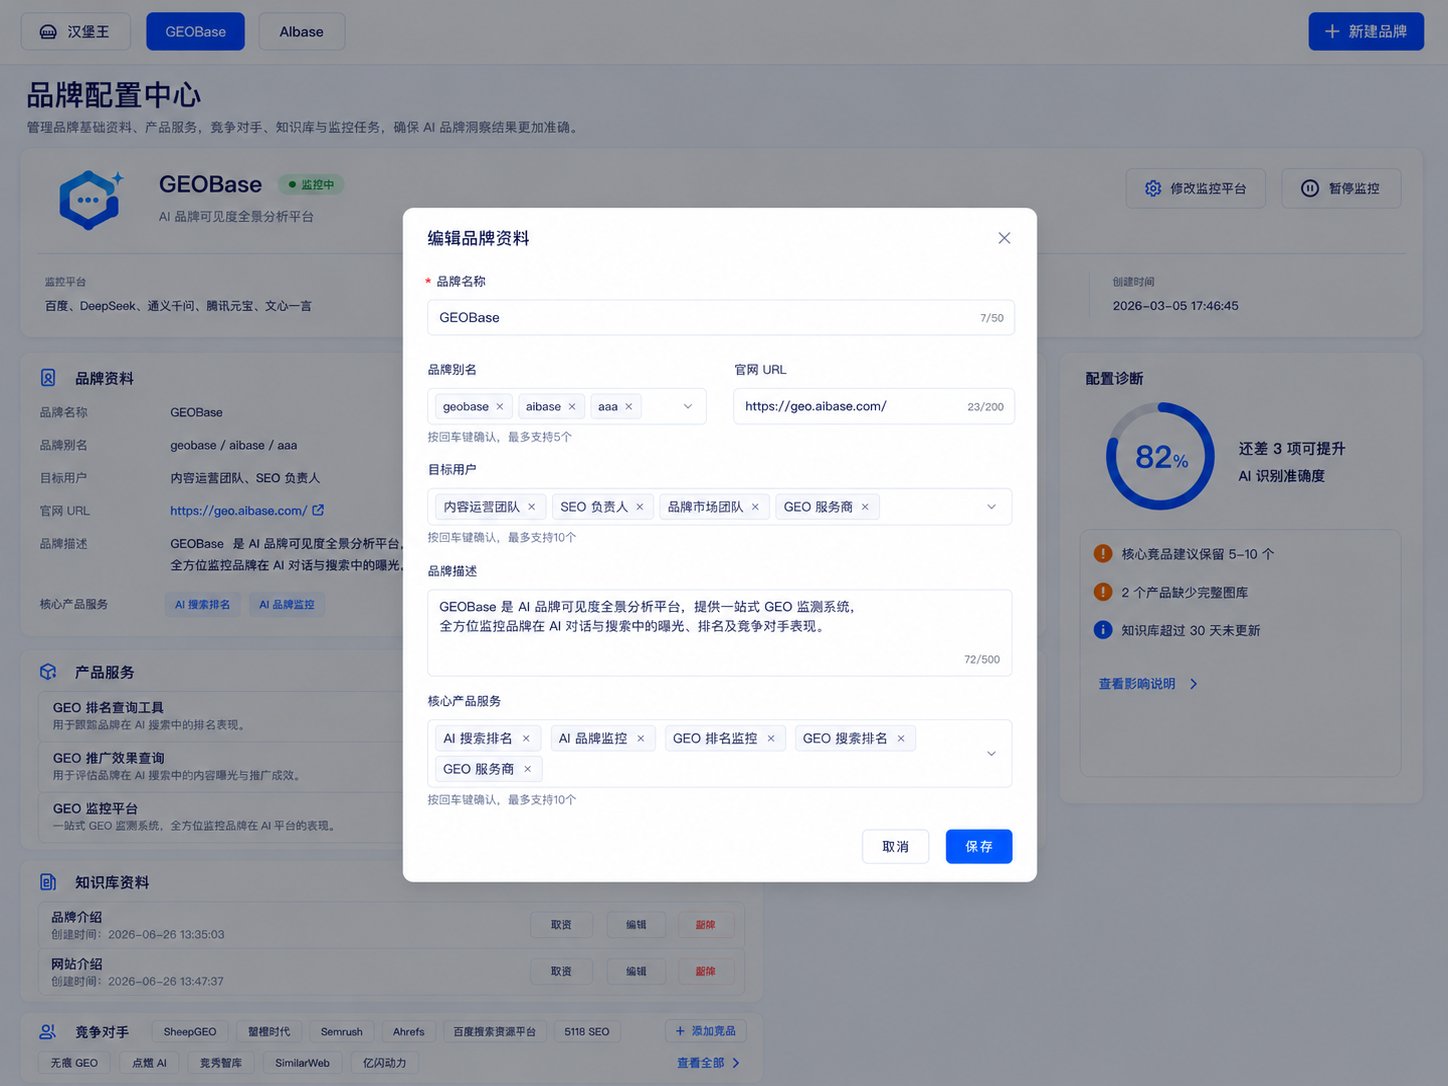Click the SheepGEO competitor tag
Image resolution: width=1448 pixels, height=1086 pixels.
pyautogui.click(x=190, y=1032)
